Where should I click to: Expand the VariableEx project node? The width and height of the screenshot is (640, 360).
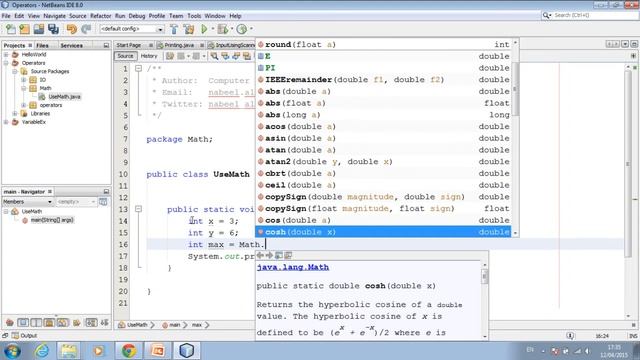coord(6,122)
